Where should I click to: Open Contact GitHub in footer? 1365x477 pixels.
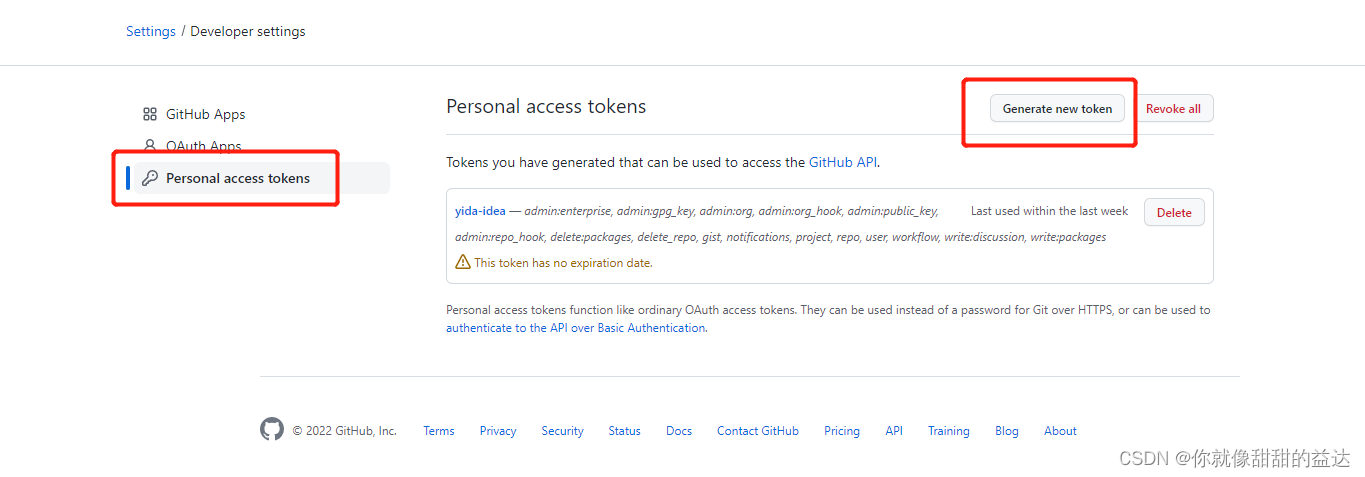758,431
